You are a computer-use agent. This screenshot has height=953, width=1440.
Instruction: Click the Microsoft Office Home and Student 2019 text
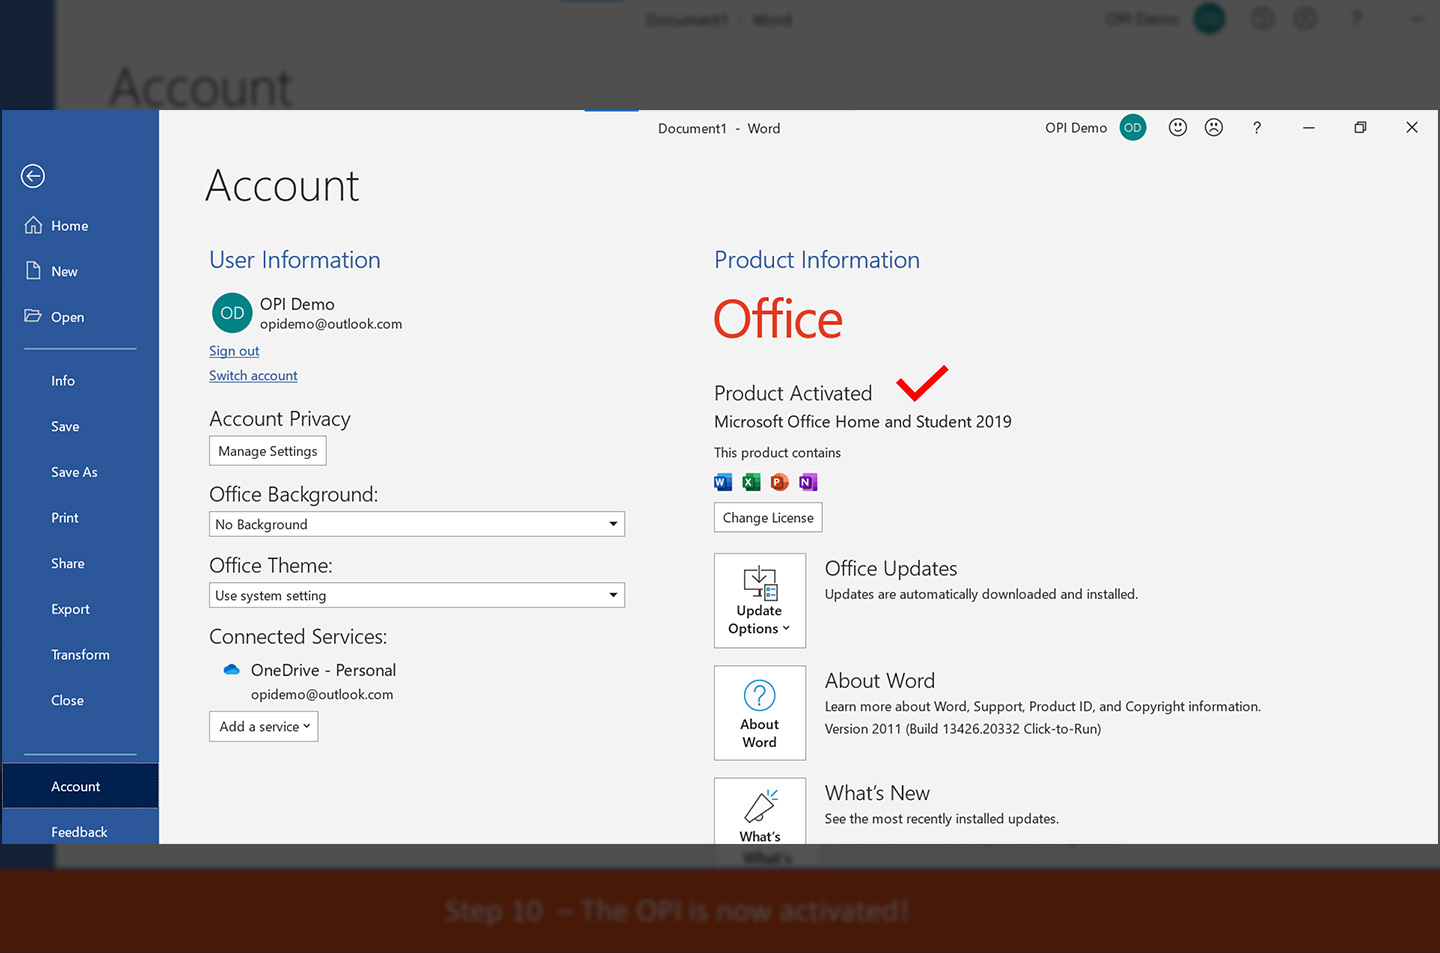point(863,422)
